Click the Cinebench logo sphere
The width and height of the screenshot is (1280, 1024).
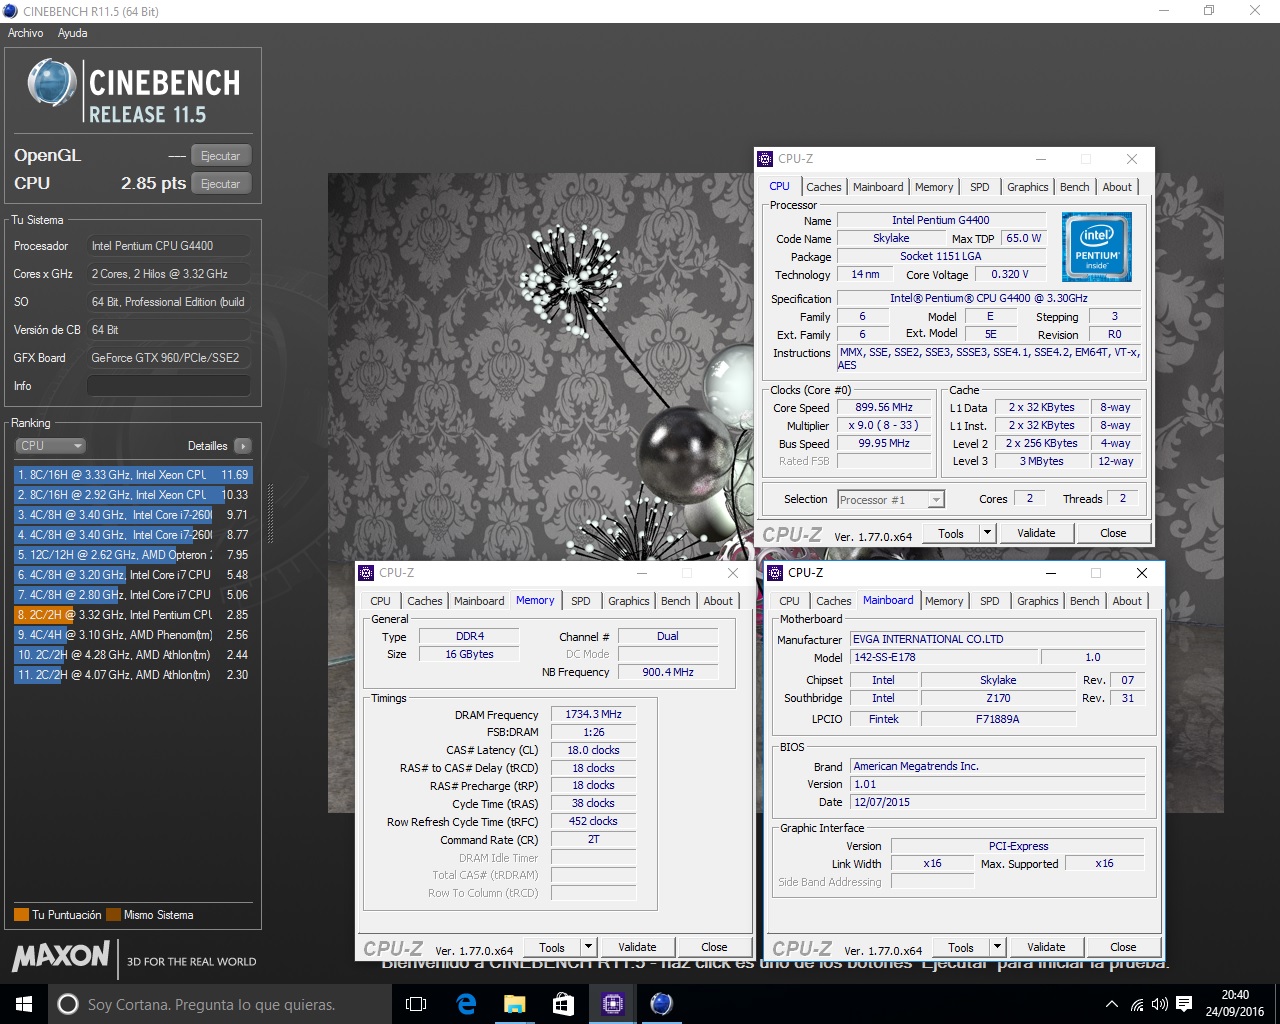point(52,83)
